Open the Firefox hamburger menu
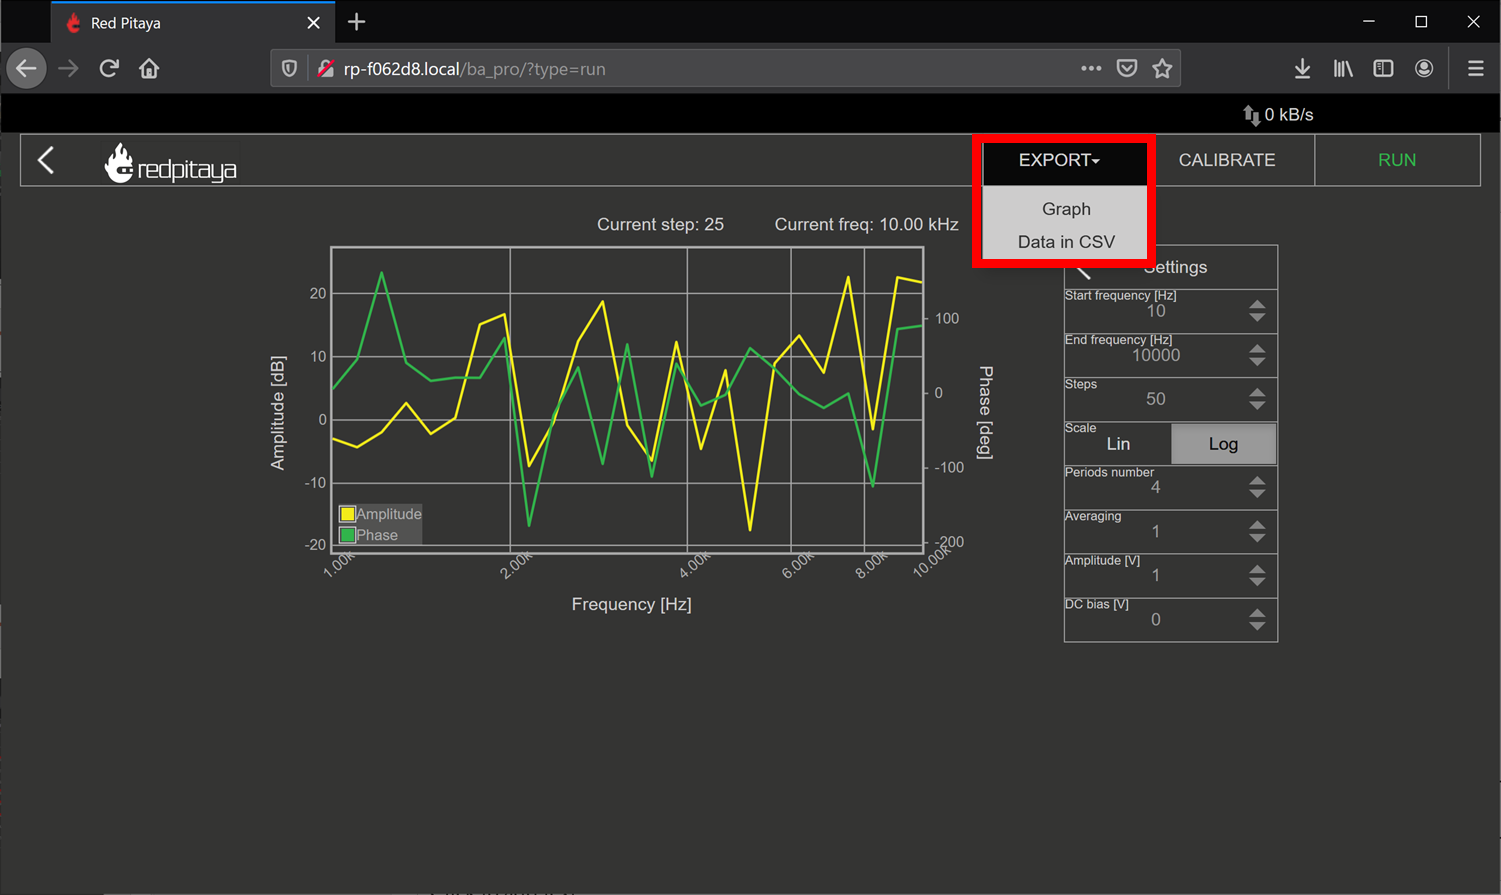This screenshot has height=895, width=1501. [x=1475, y=69]
